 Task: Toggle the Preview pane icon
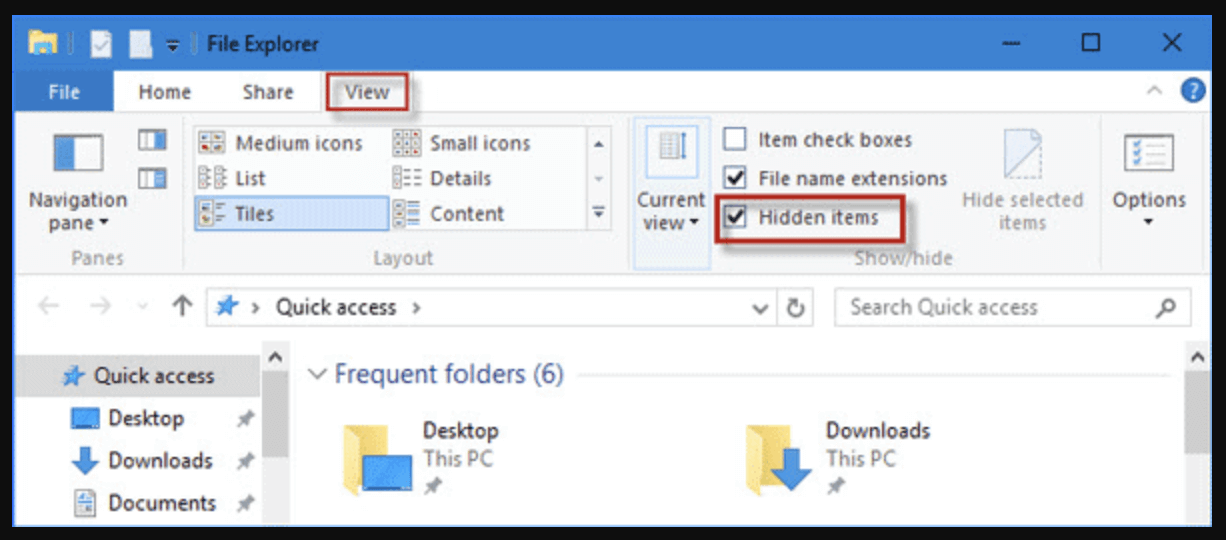[x=152, y=141]
